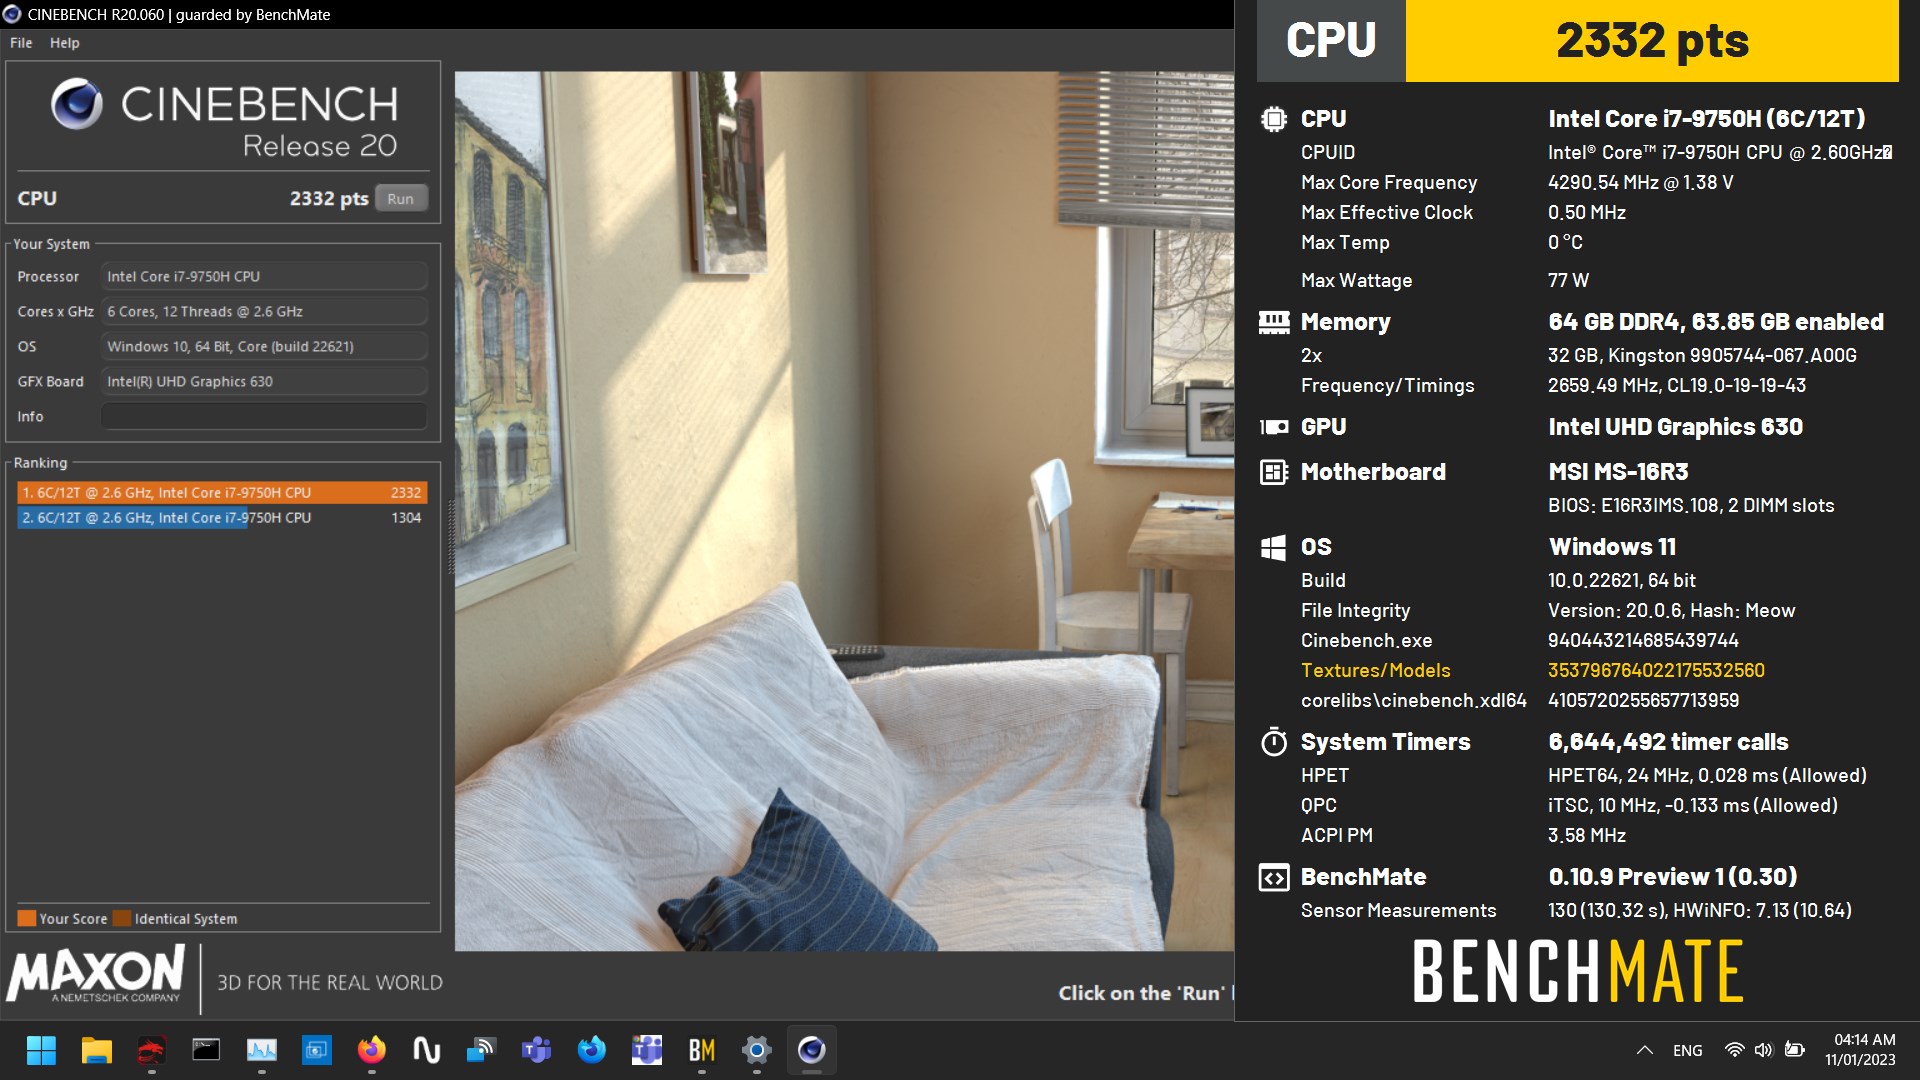Open the File menu
The image size is (1920, 1080).
21,43
